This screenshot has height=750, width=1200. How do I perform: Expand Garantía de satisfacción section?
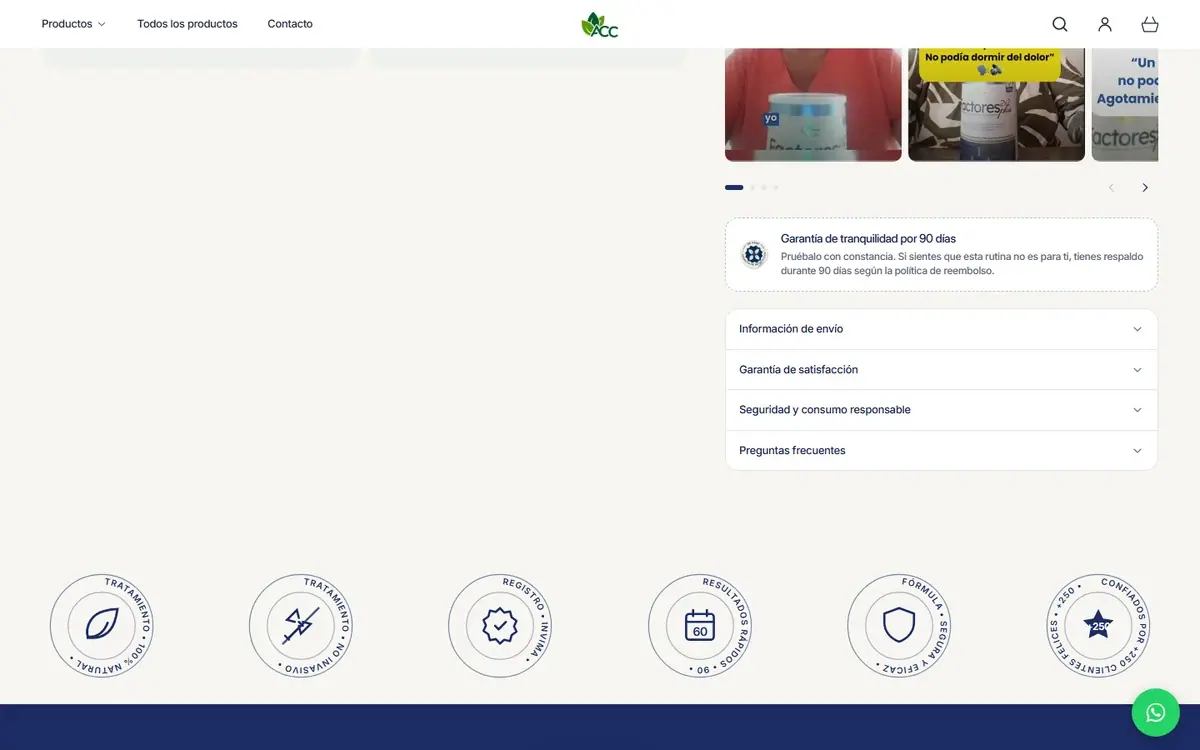click(941, 370)
